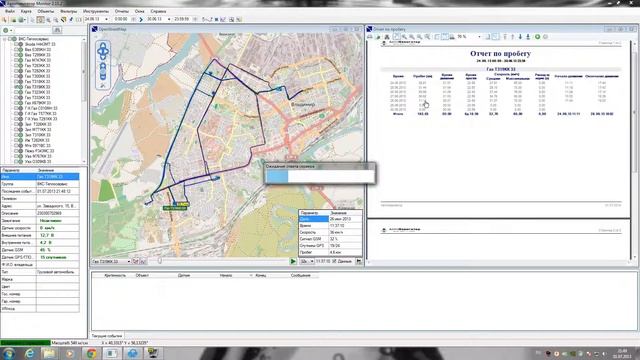Click the zoom-out magnifier in main toolbar
The height and width of the screenshot is (360, 640).
56,19
